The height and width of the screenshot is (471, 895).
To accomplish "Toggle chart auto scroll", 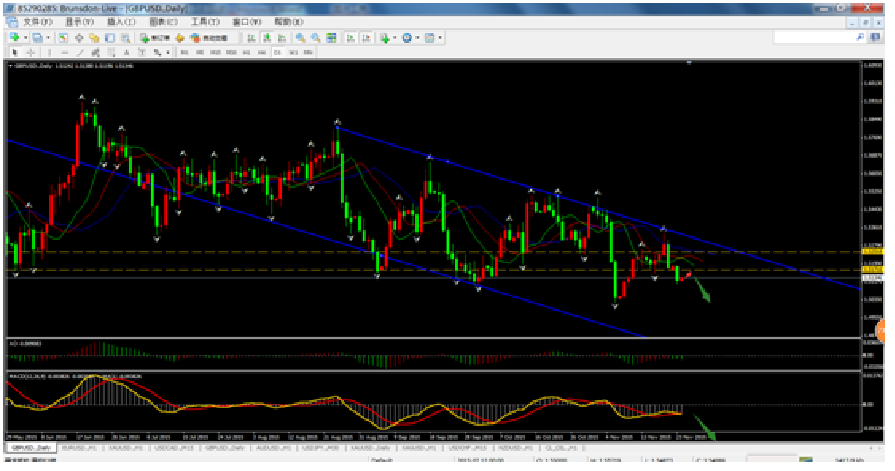I will click(350, 38).
